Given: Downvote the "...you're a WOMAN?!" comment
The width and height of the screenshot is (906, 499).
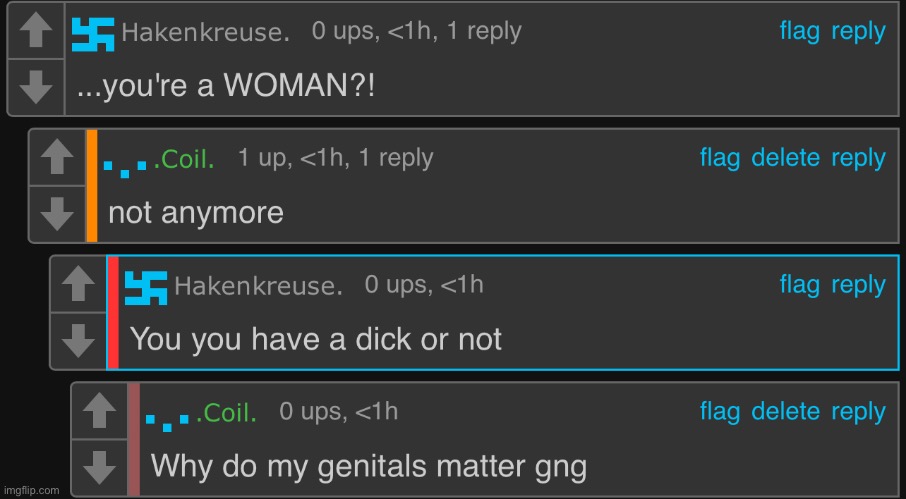Looking at the screenshot, I should tap(36, 87).
